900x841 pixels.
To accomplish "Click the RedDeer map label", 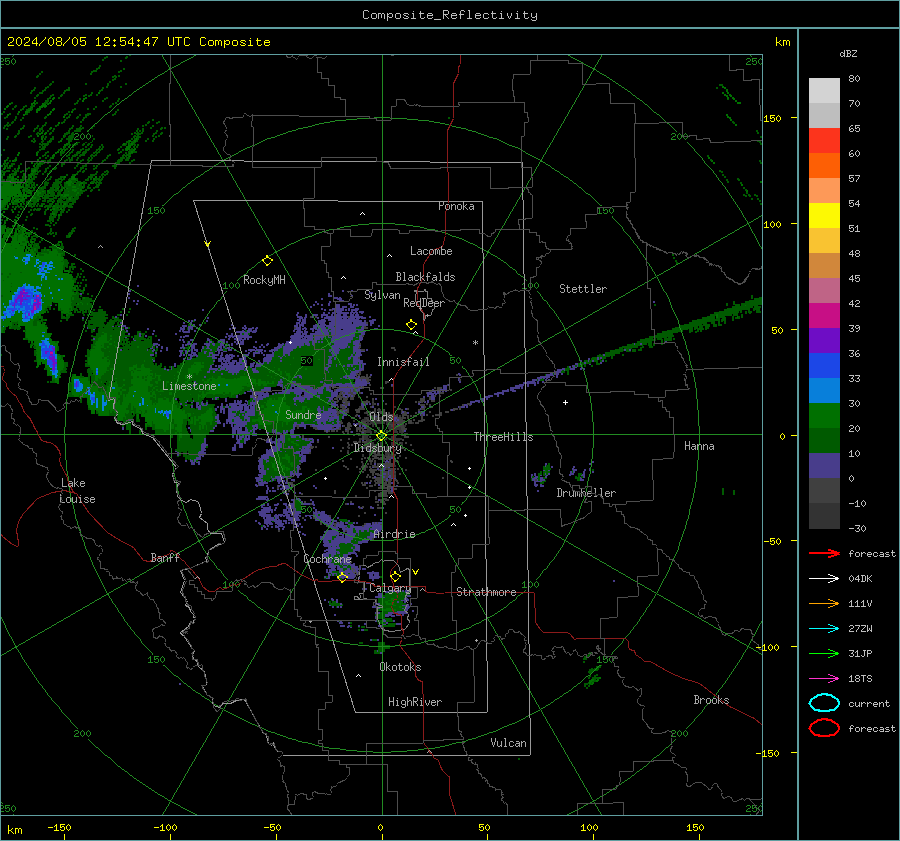I will 424,303.
